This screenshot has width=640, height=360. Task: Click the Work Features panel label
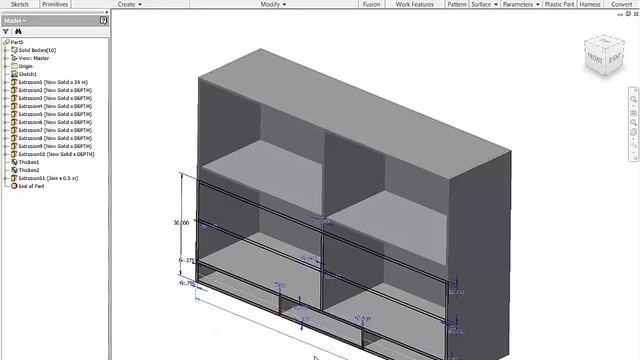click(414, 4)
